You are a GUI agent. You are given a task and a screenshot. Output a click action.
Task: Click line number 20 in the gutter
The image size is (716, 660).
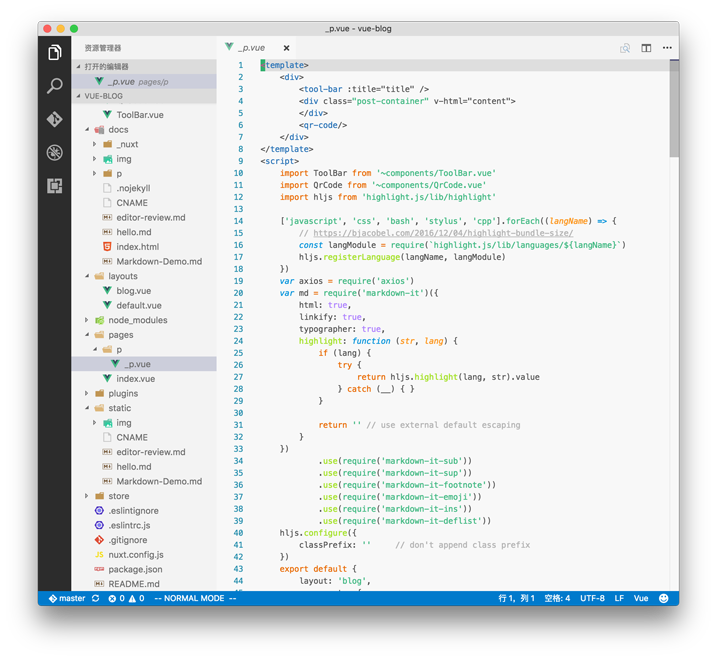pyautogui.click(x=238, y=293)
